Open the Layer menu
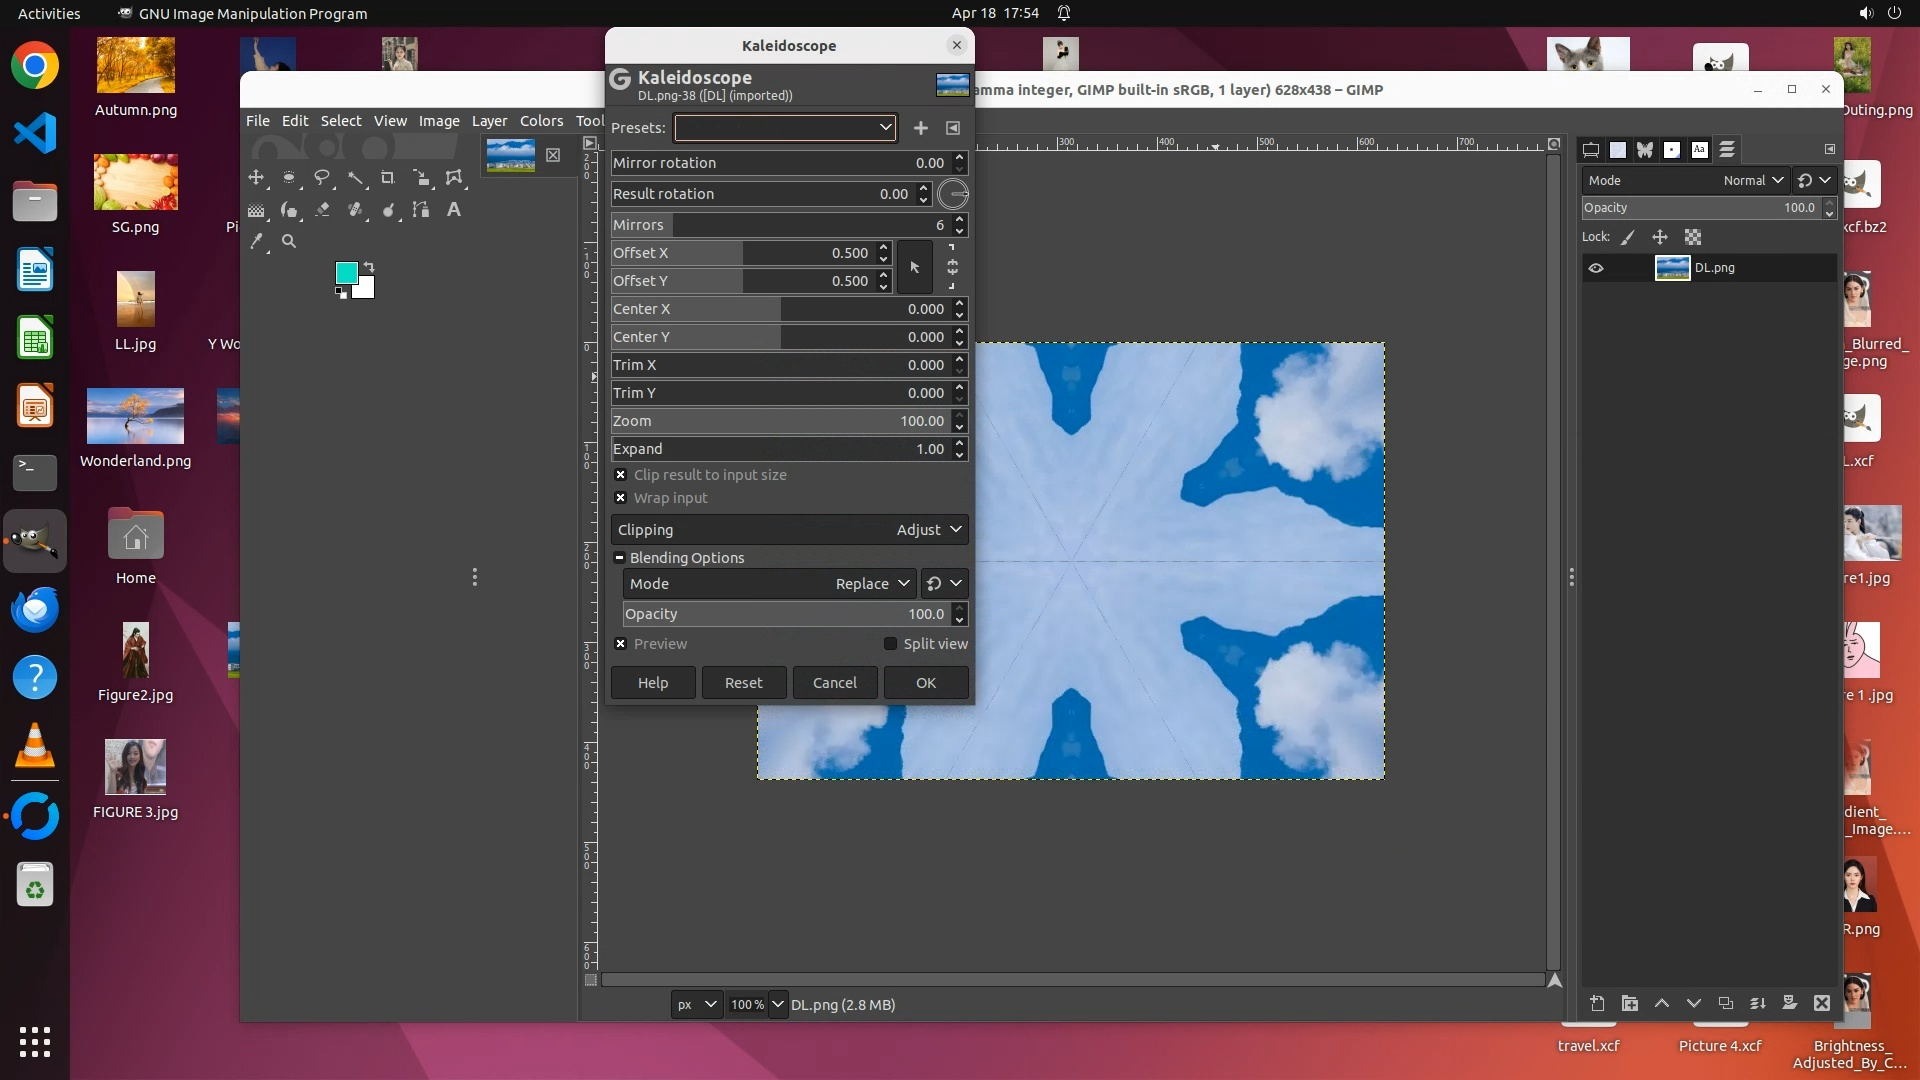The width and height of the screenshot is (1920, 1080). (x=489, y=121)
